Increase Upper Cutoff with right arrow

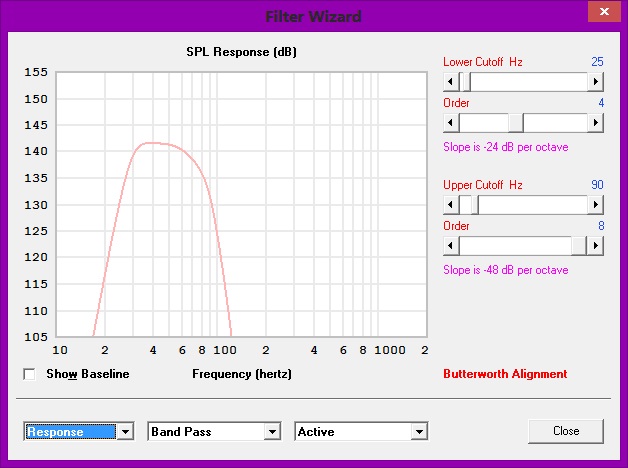[596, 205]
